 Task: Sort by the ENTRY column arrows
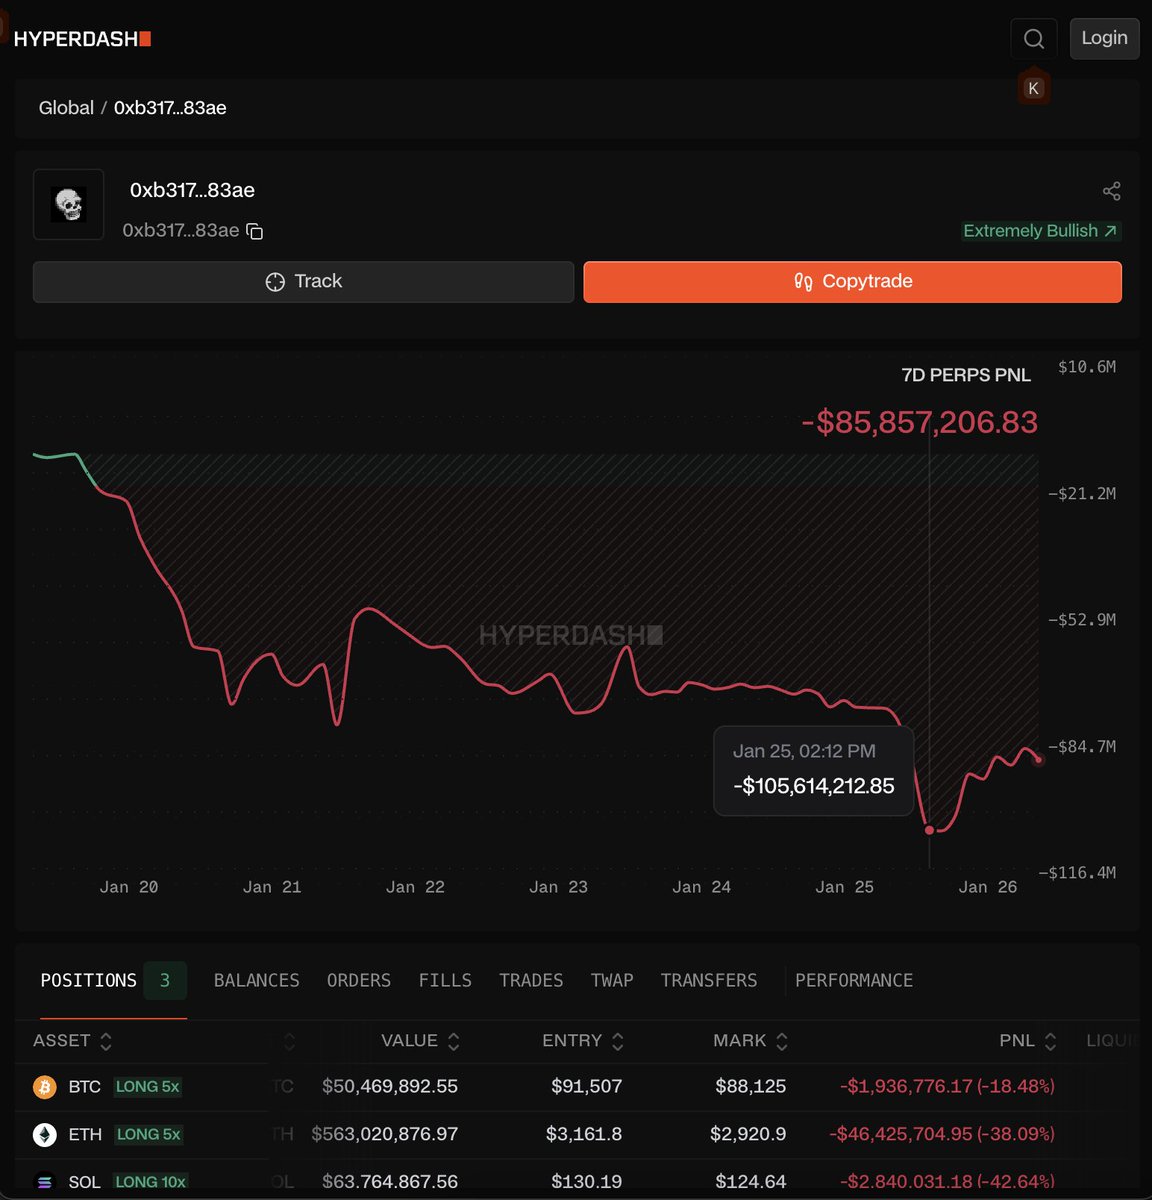click(x=618, y=1041)
